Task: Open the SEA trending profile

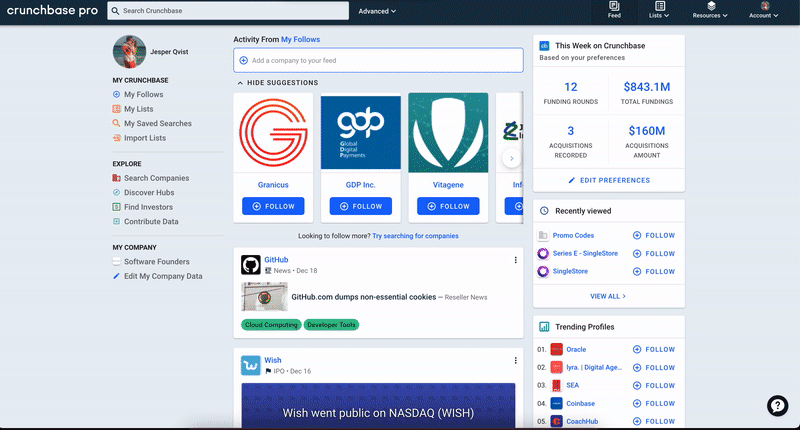Action: click(x=572, y=385)
